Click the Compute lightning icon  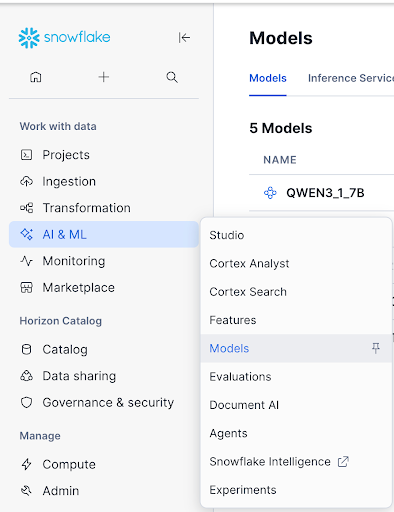pos(27,464)
